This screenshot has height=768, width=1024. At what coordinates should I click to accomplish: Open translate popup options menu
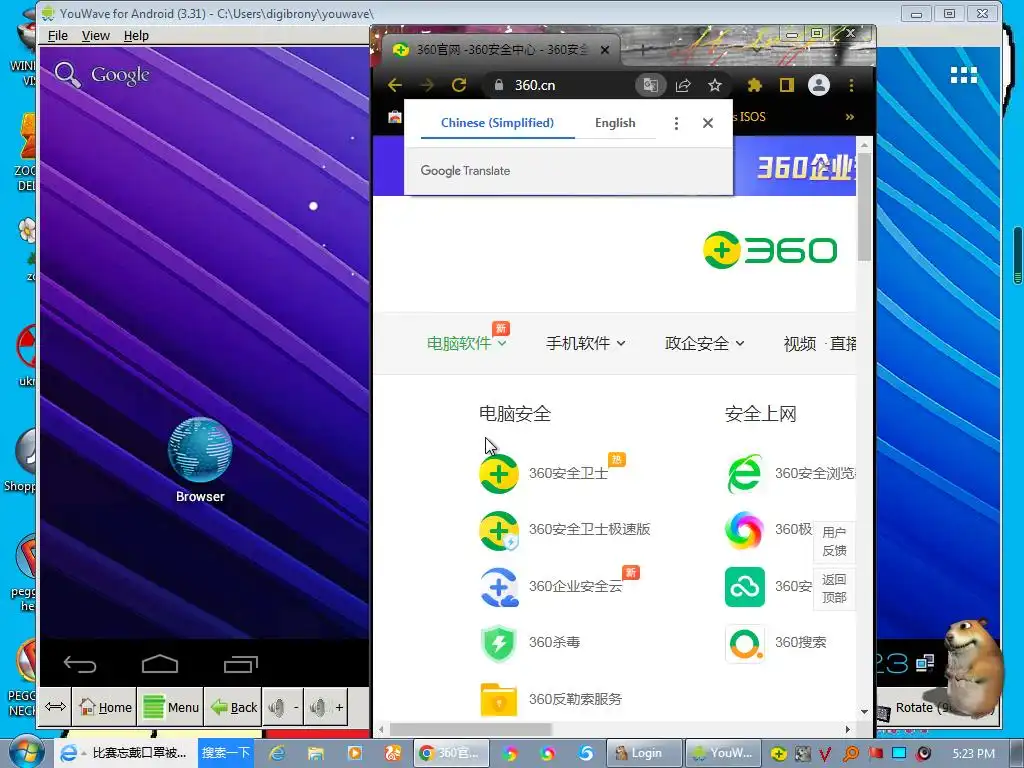click(676, 123)
